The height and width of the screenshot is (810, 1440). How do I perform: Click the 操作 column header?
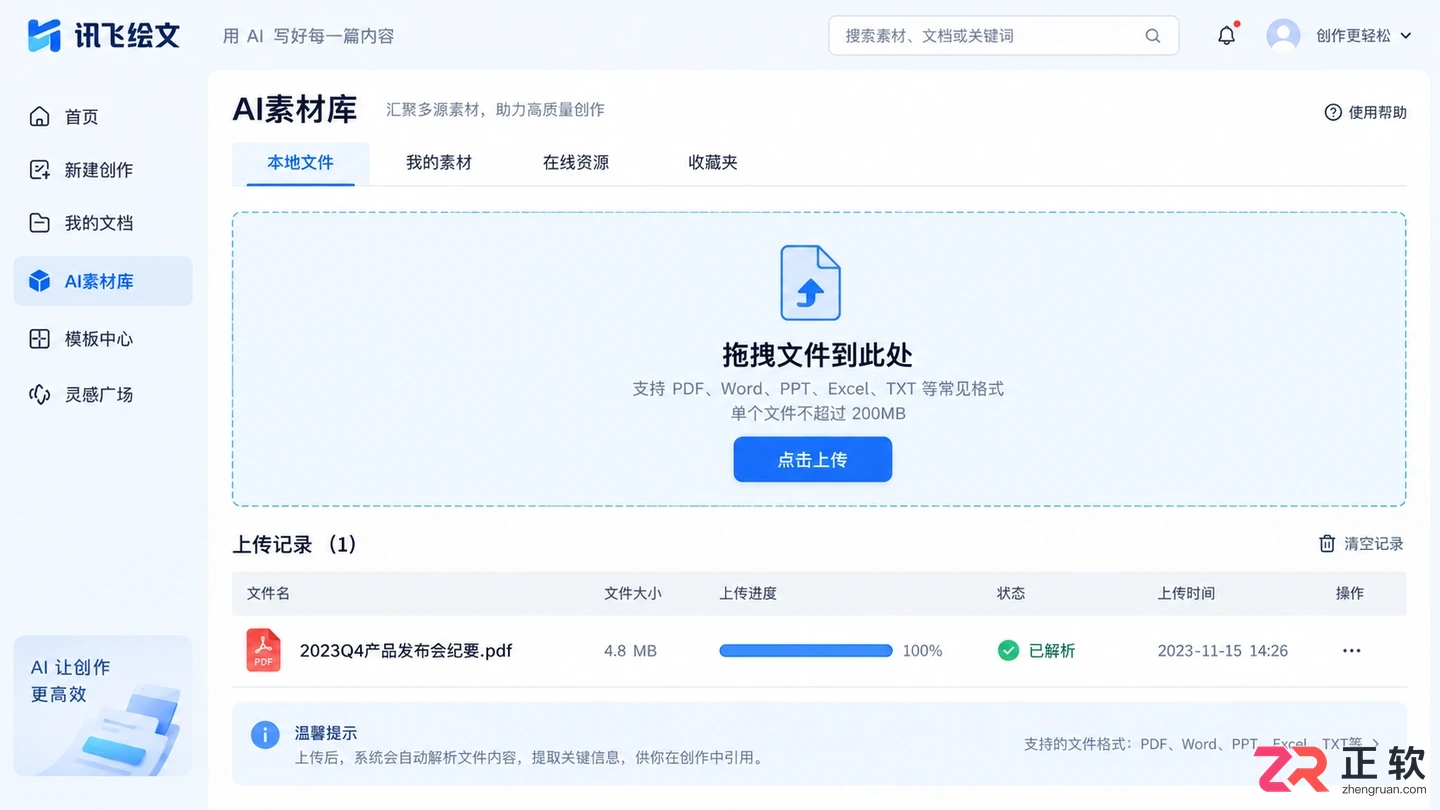coord(1350,593)
